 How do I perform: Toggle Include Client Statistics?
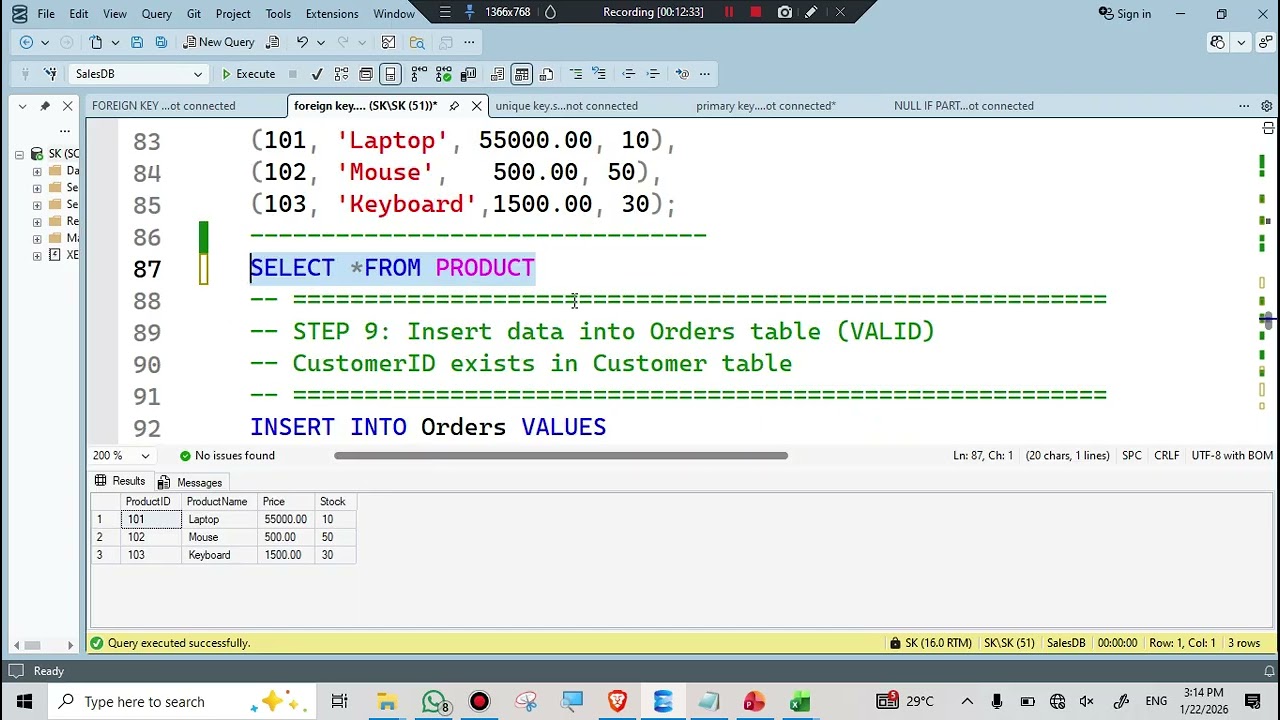pos(468,74)
